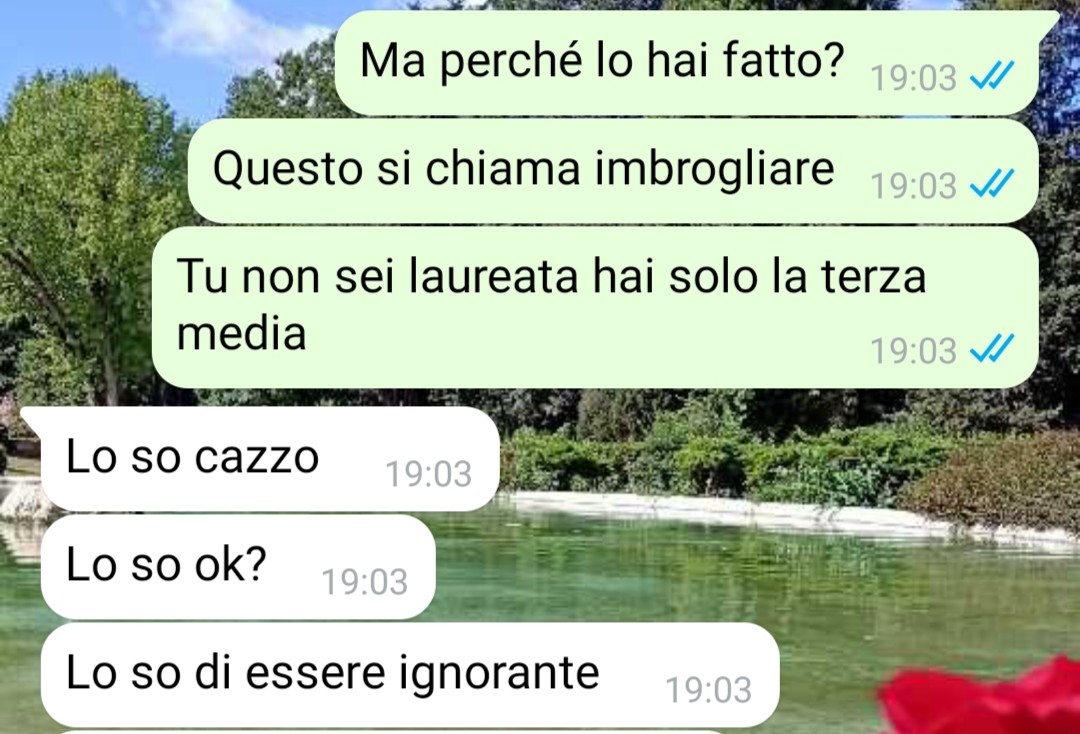1080x734 pixels.
Task: Click read receipt ticks on 'Ma perché' message
Action: pos(992,76)
